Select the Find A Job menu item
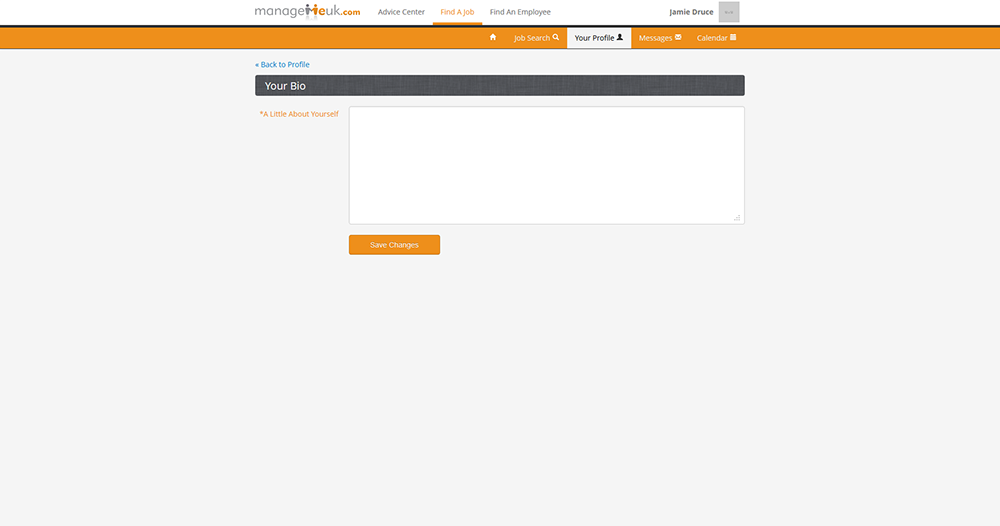 tap(457, 12)
